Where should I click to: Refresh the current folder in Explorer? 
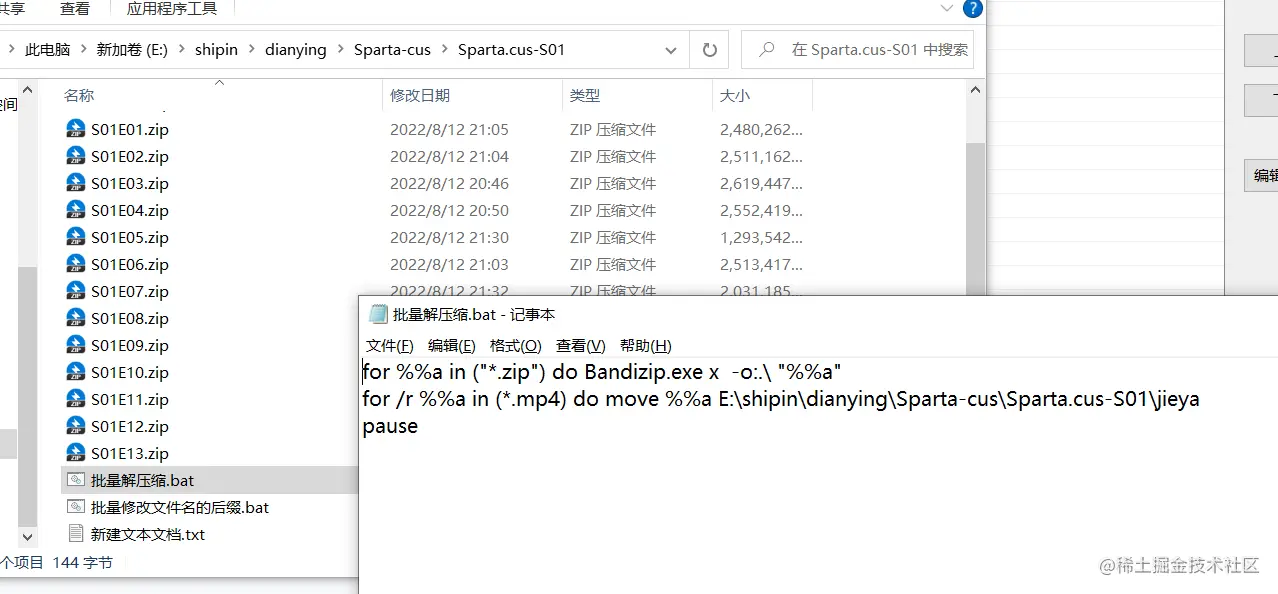pos(710,50)
